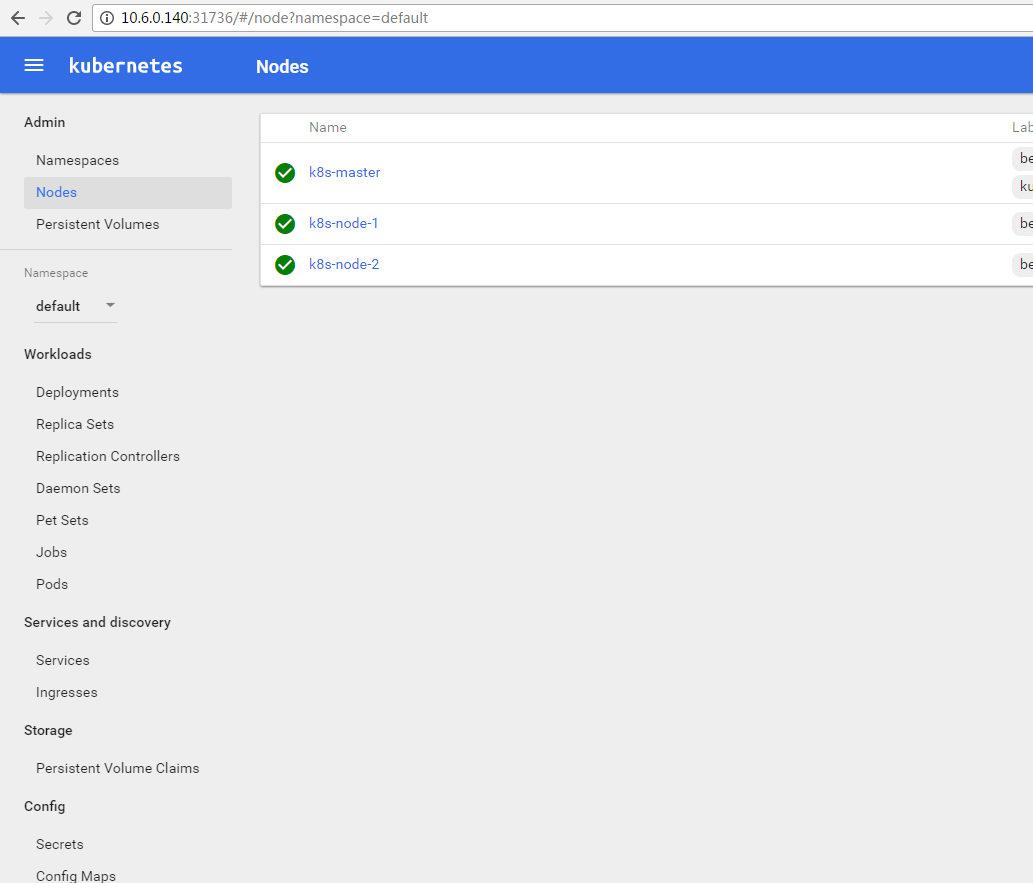
Task: Click the Admin section heading
Action: pyautogui.click(x=45, y=122)
